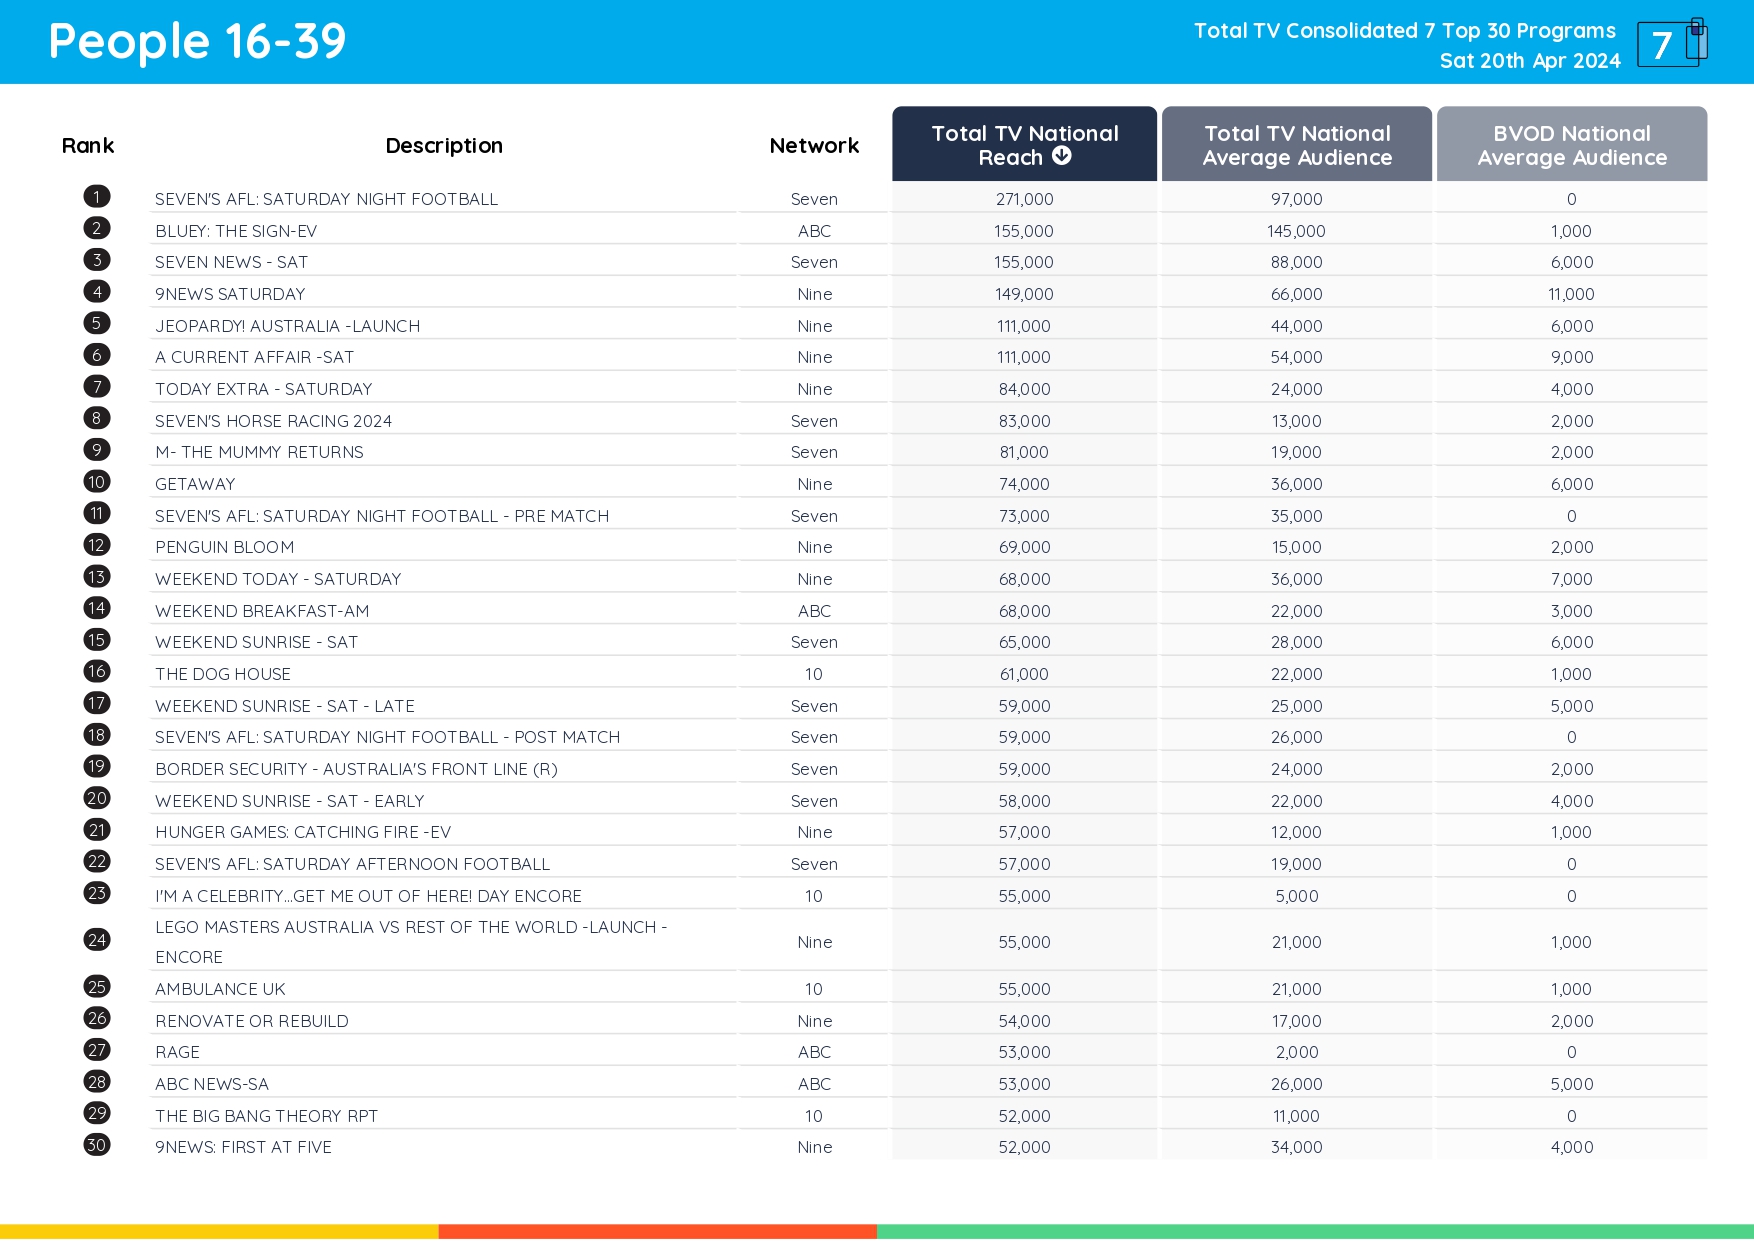Viewport: 1754px width, 1241px height.
Task: Click 9NEWS SATURDAY program name
Action: point(230,295)
